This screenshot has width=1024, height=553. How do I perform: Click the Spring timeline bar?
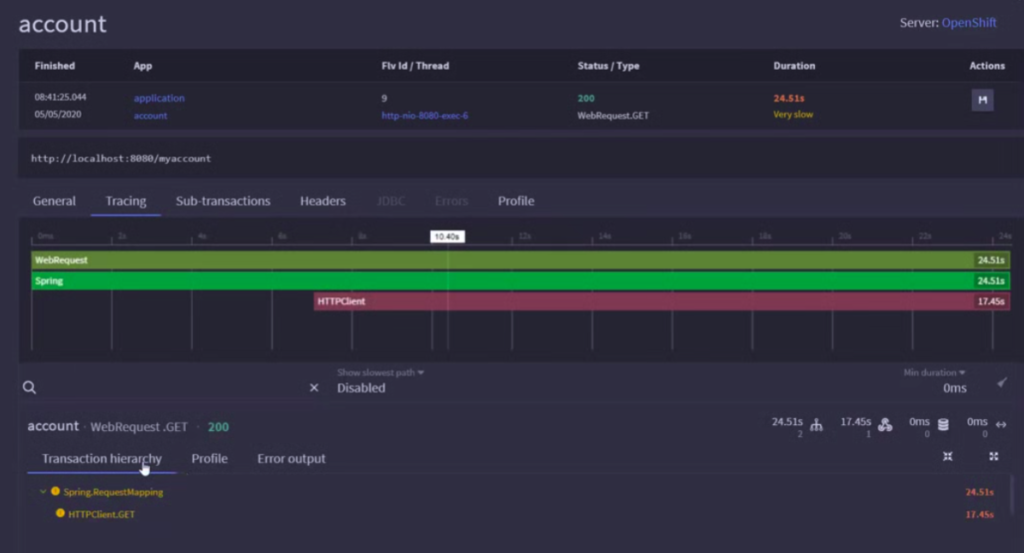pos(520,281)
